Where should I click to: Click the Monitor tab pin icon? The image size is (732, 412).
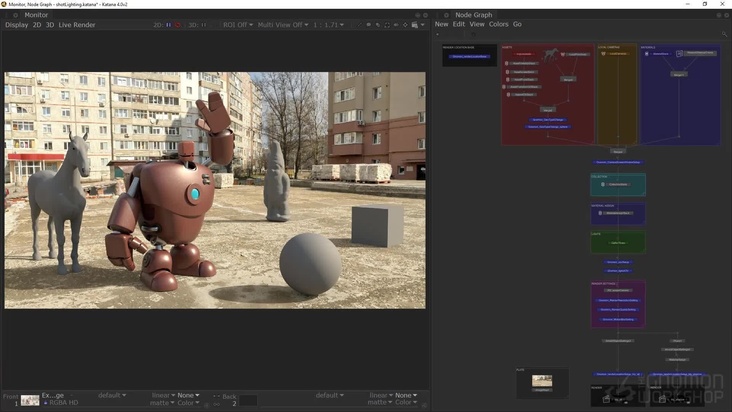point(15,15)
